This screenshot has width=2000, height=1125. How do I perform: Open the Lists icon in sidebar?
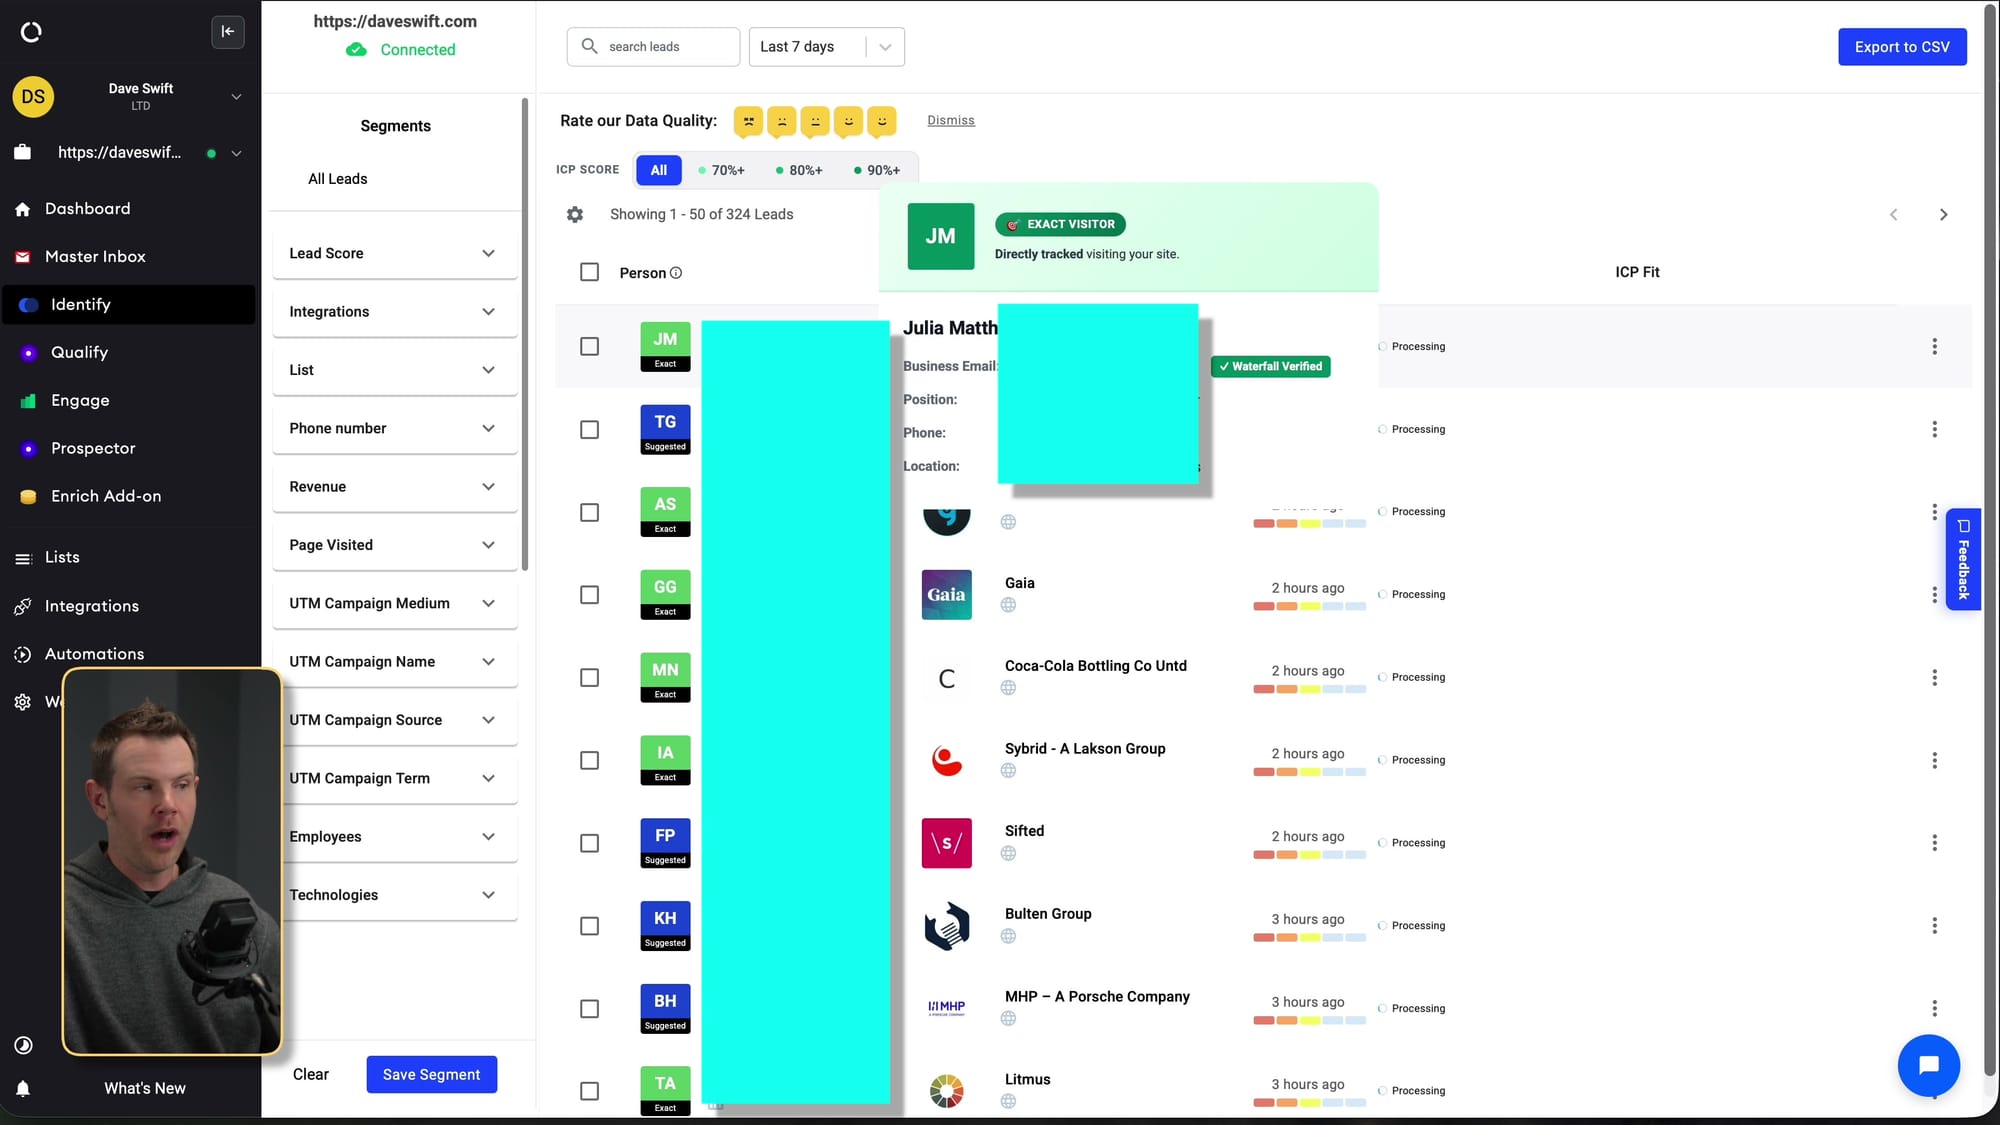(23, 558)
